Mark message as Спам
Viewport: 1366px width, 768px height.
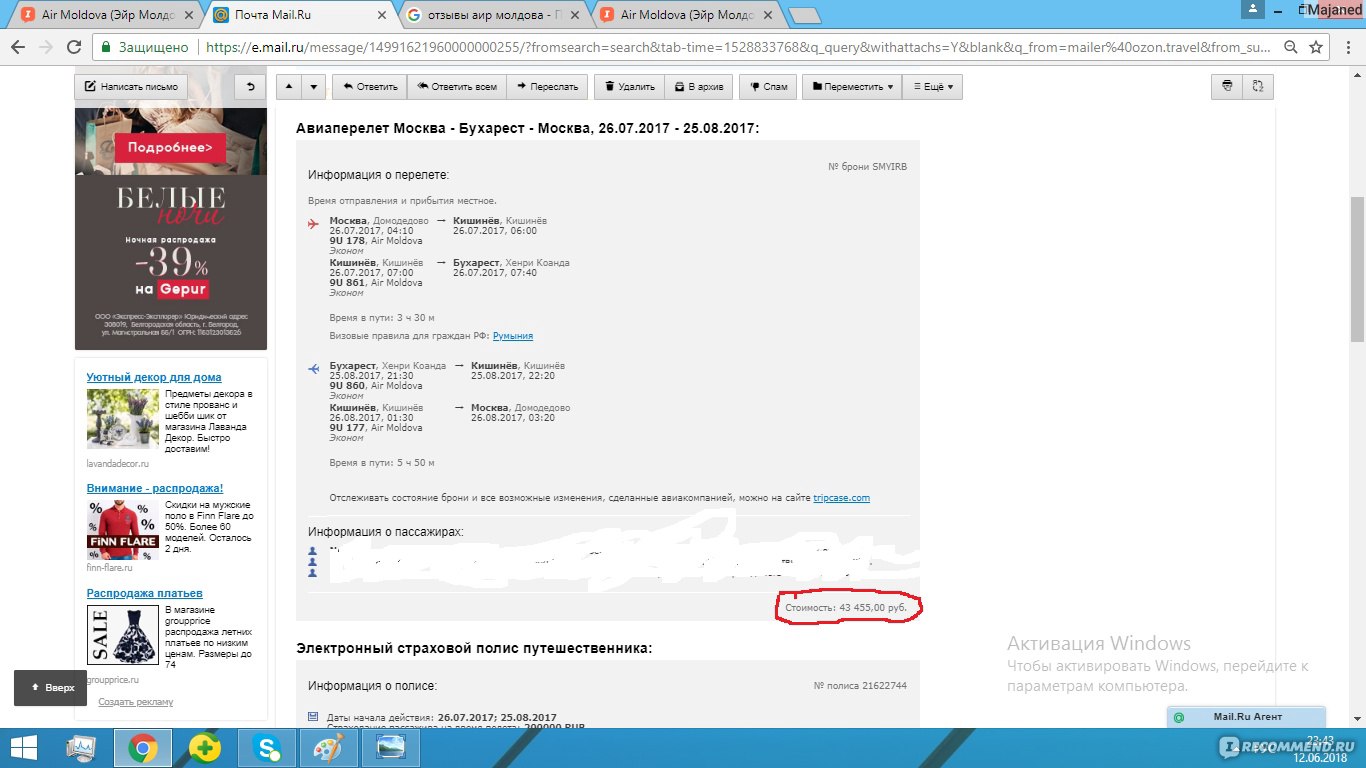[x=768, y=87]
